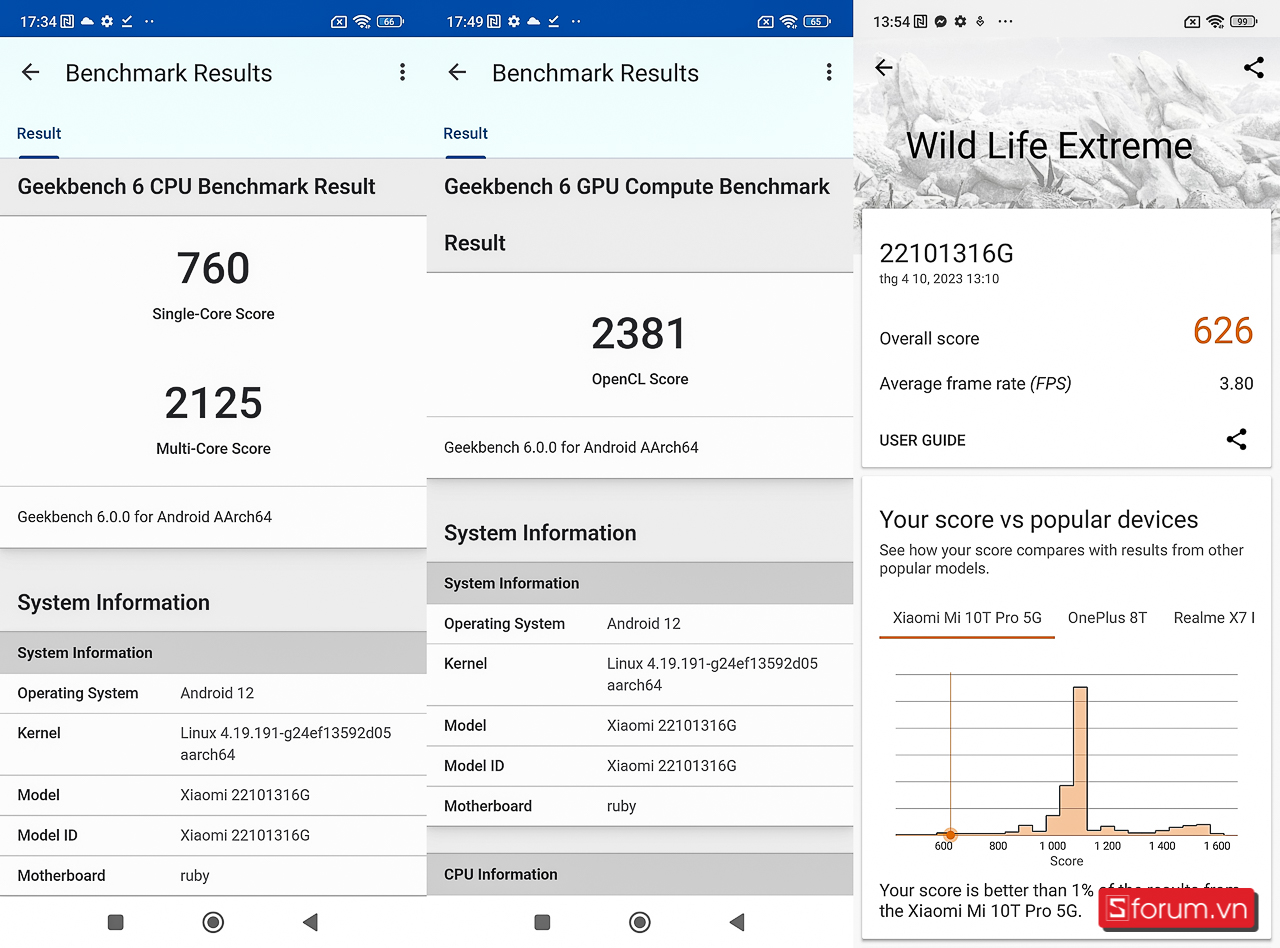Tap Model ID row on CPU Benchmark screen

pos(213,835)
